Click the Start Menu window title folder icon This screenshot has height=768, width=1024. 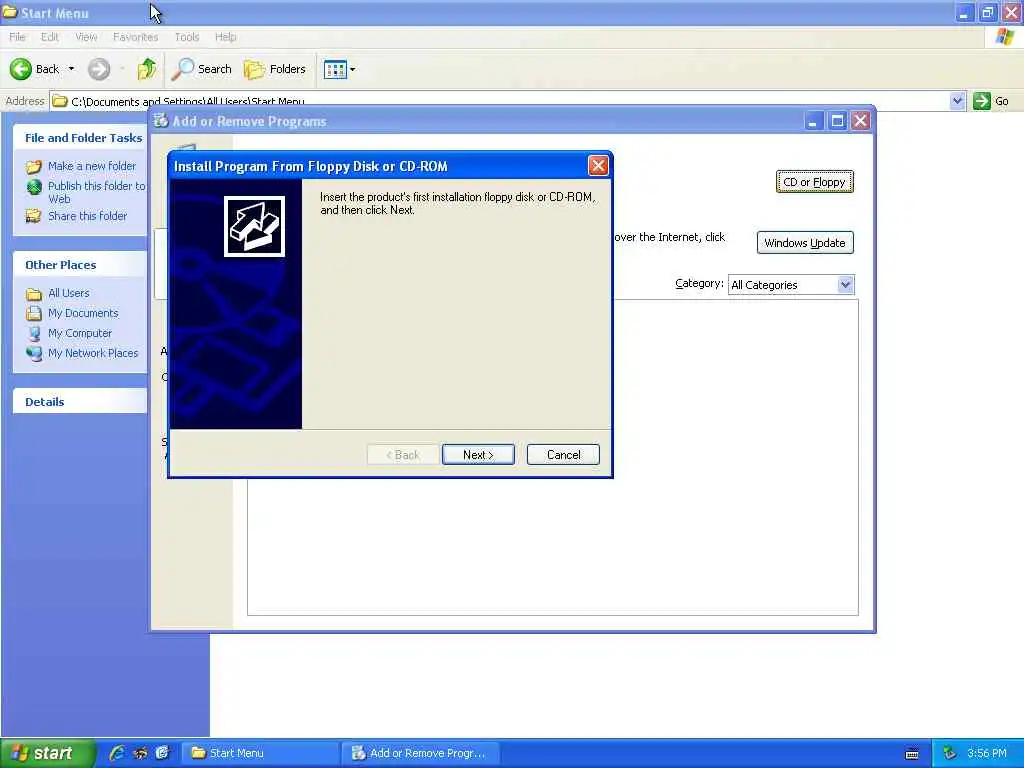(9, 12)
